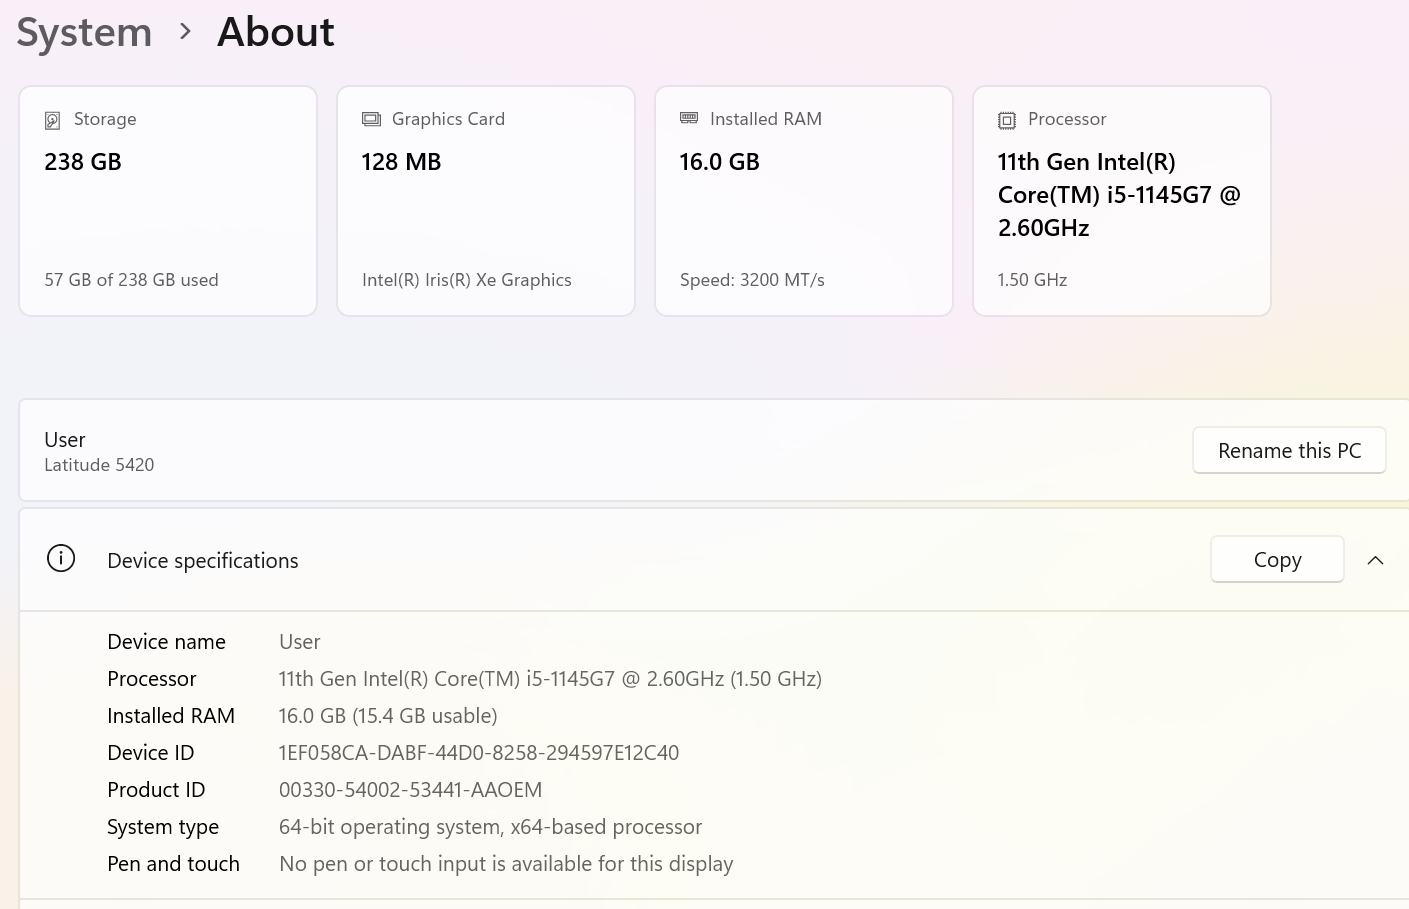This screenshot has height=909, width=1409.
Task: Click the Storage drive icon
Action: click(53, 120)
